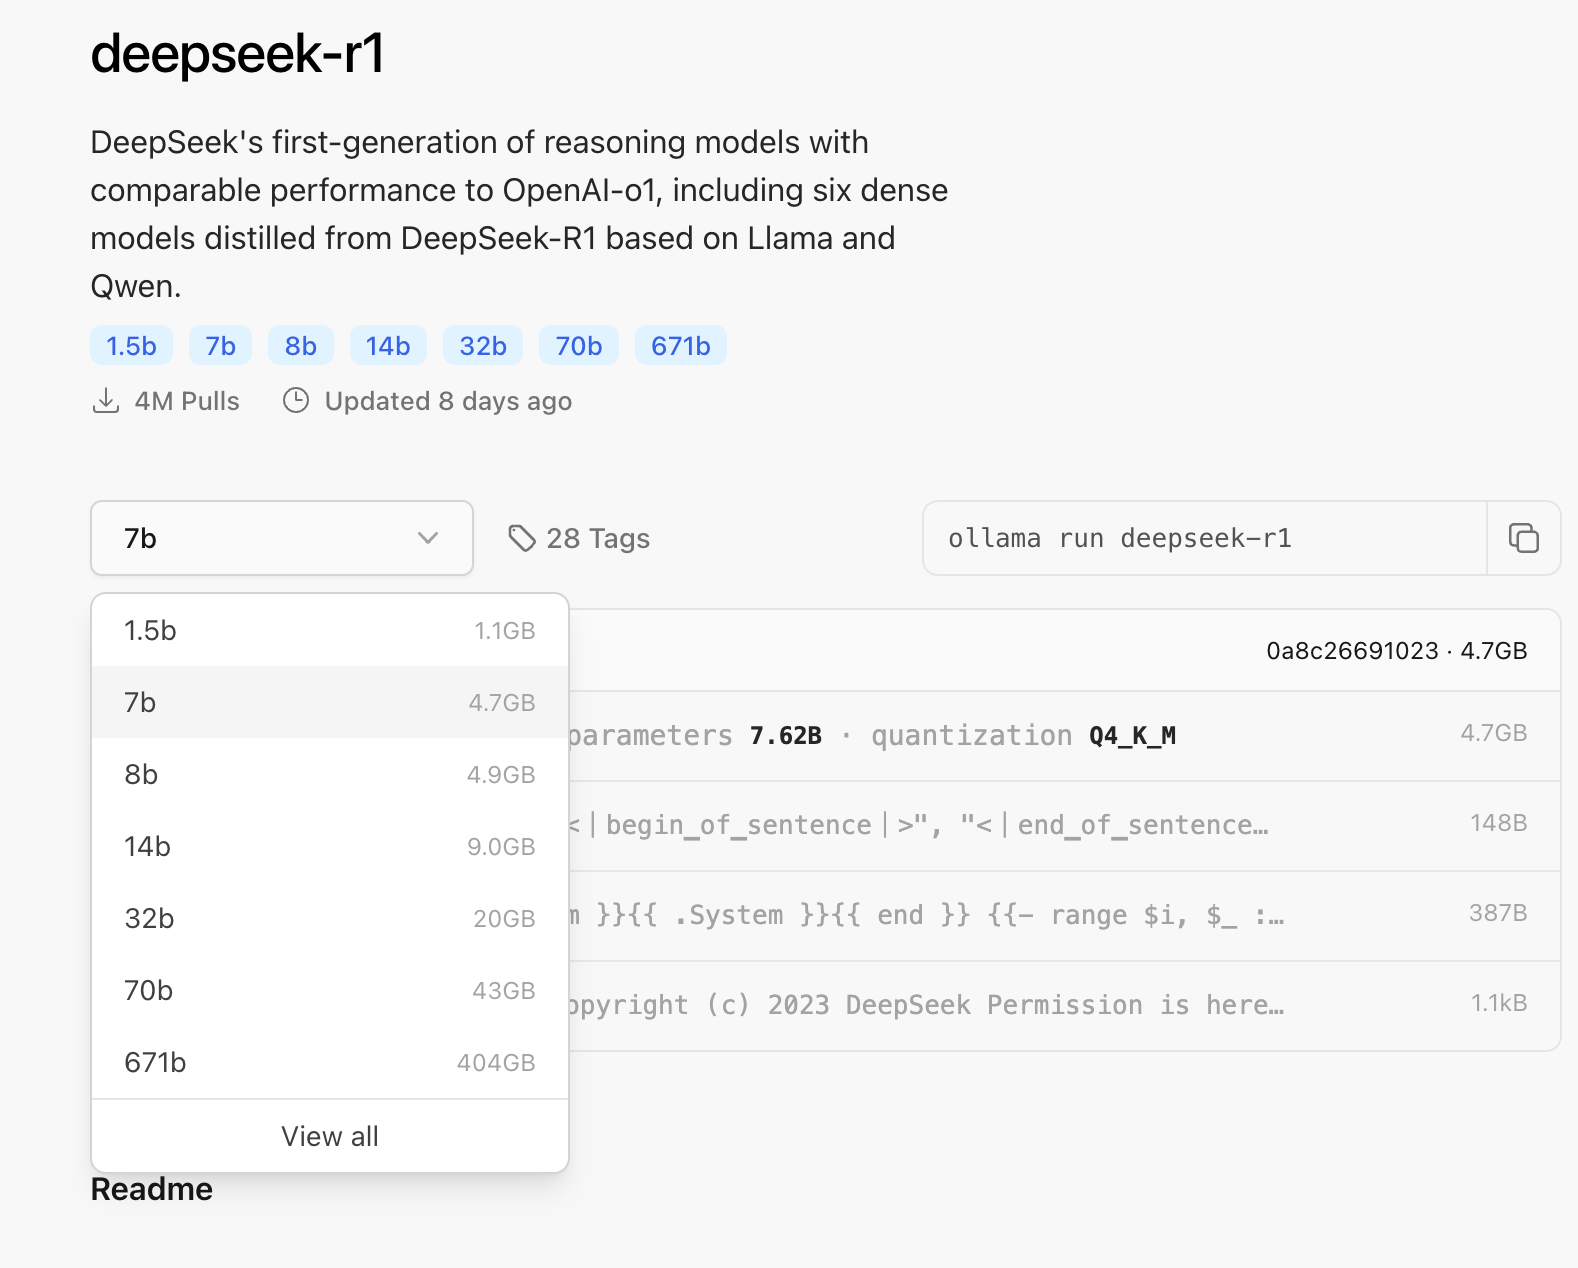The image size is (1578, 1268).
Task: Collapse the 7b model size dropdown
Action: 281,538
